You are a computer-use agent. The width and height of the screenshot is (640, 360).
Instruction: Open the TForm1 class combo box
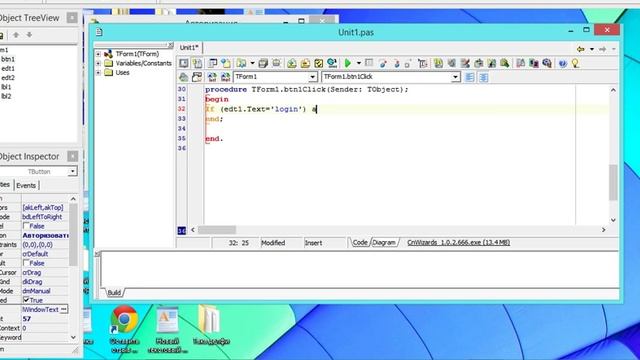point(275,77)
